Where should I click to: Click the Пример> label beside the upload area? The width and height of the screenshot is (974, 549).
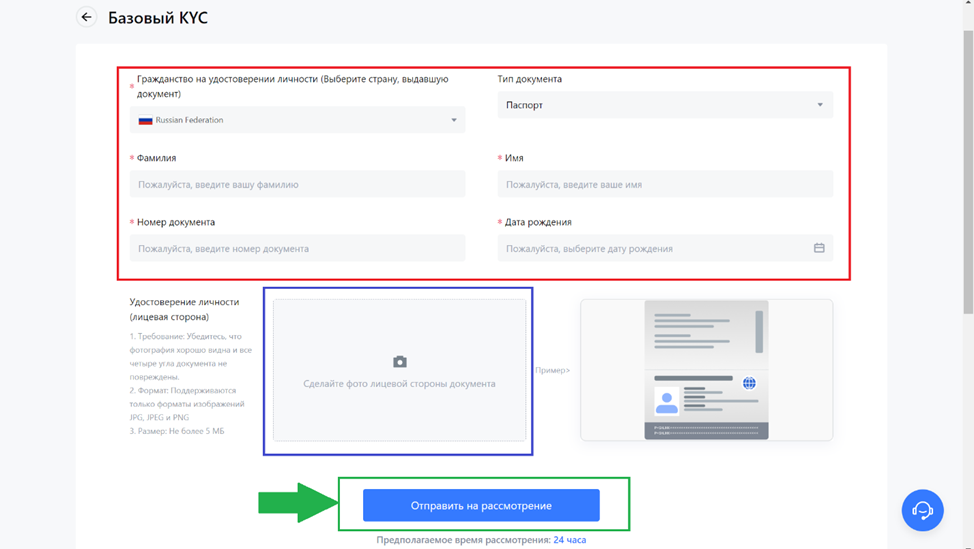pos(552,370)
